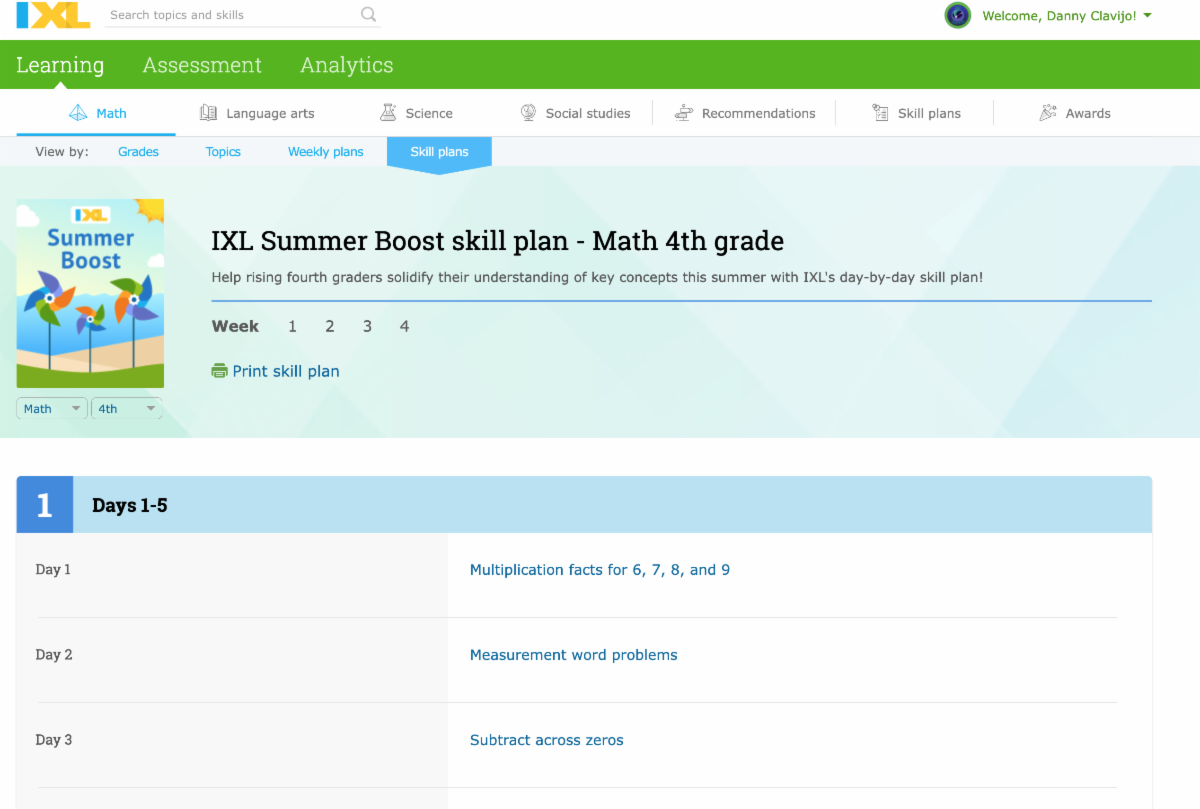Open the Recommendations page

click(x=745, y=113)
